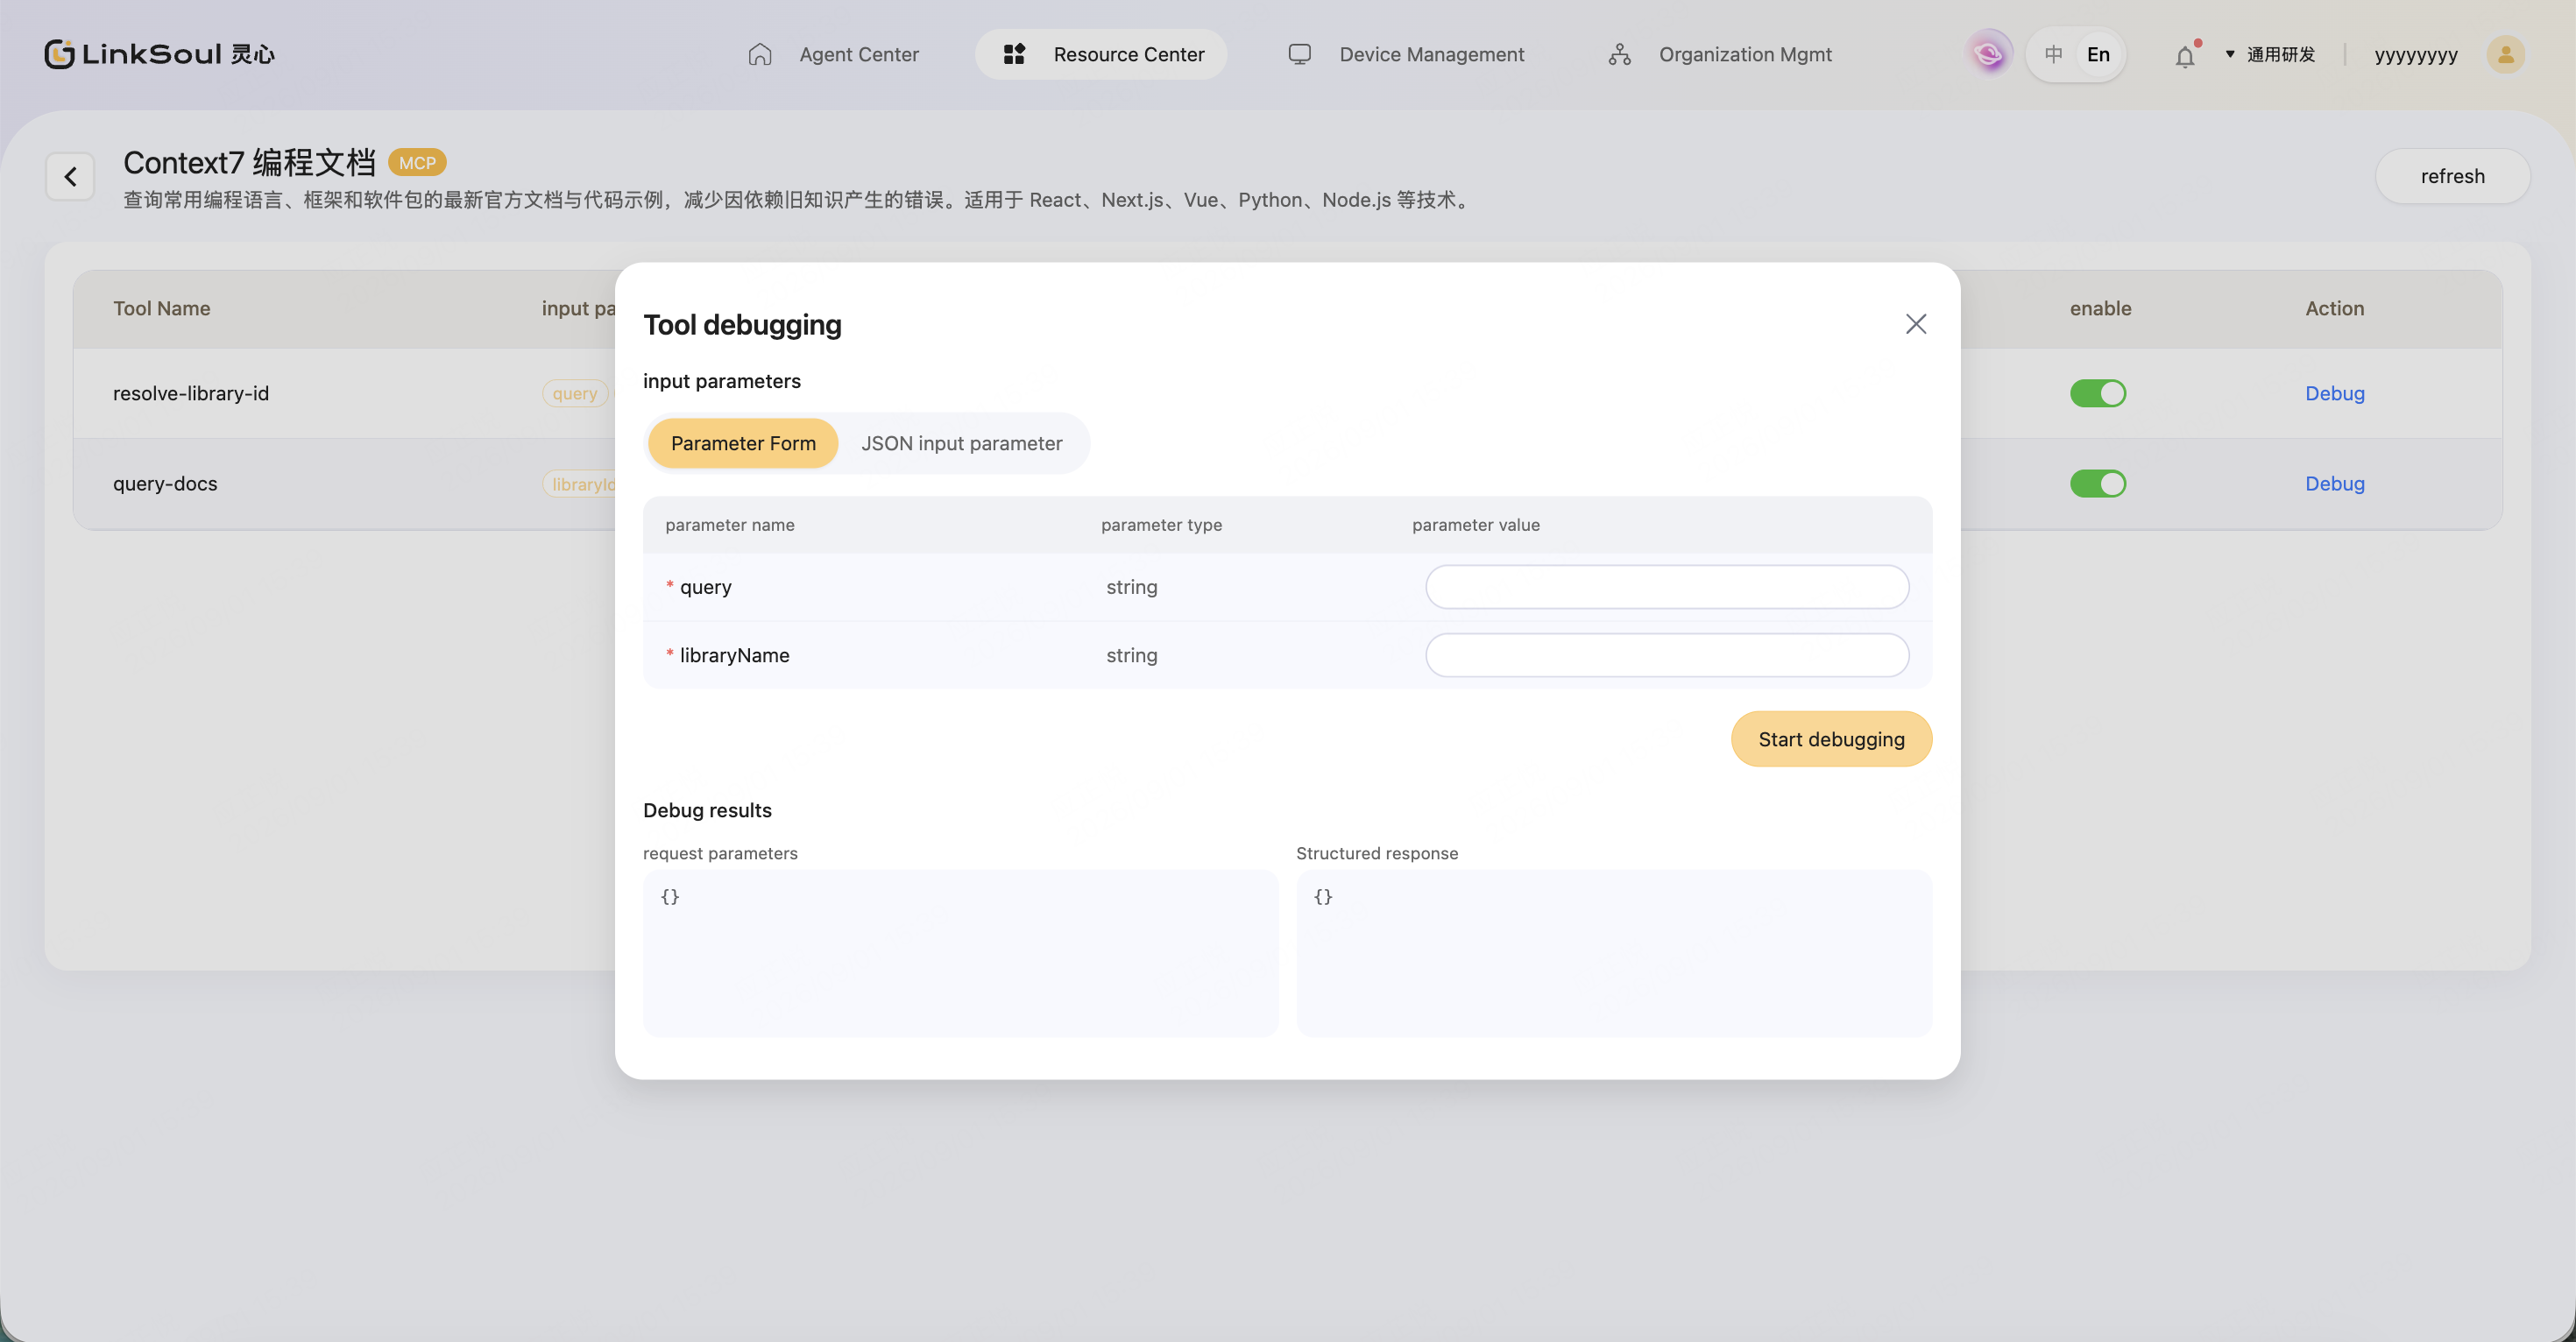This screenshot has width=2576, height=1342.
Task: Focus the libraryName parameter value field
Action: [x=1667, y=655]
